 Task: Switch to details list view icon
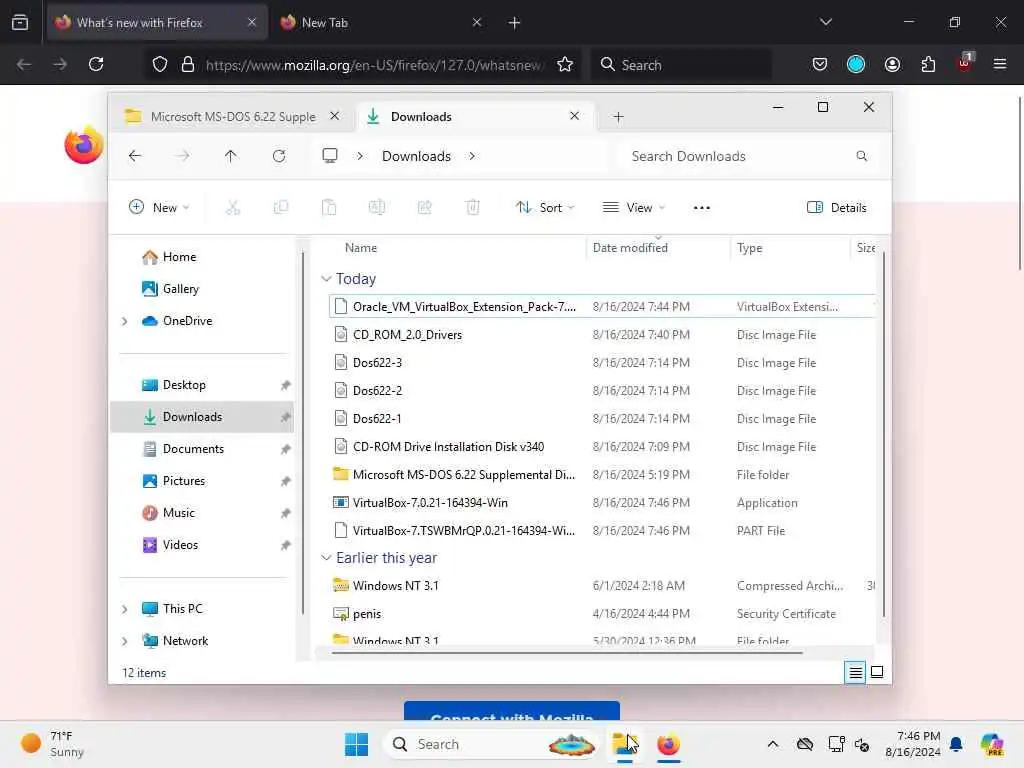point(856,672)
